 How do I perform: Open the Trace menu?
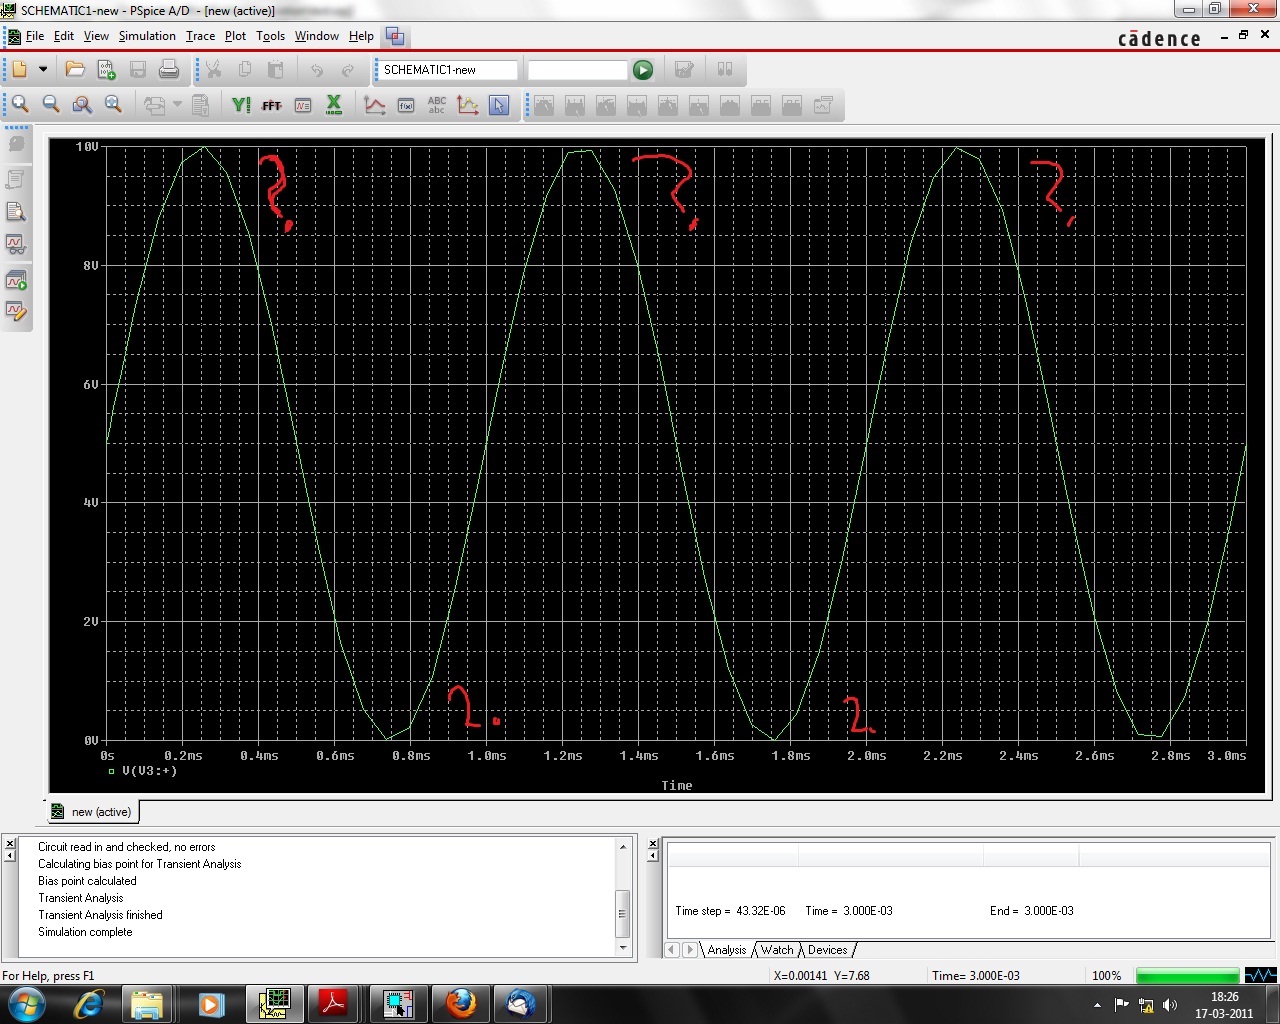pos(200,36)
